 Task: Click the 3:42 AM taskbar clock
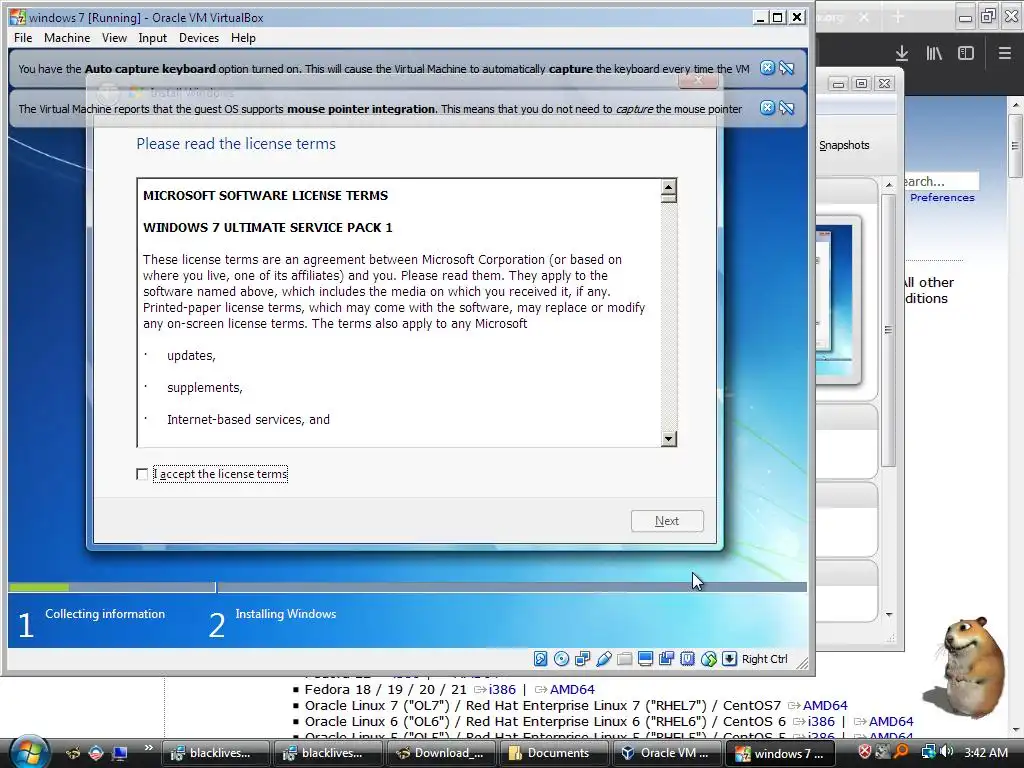click(x=985, y=753)
